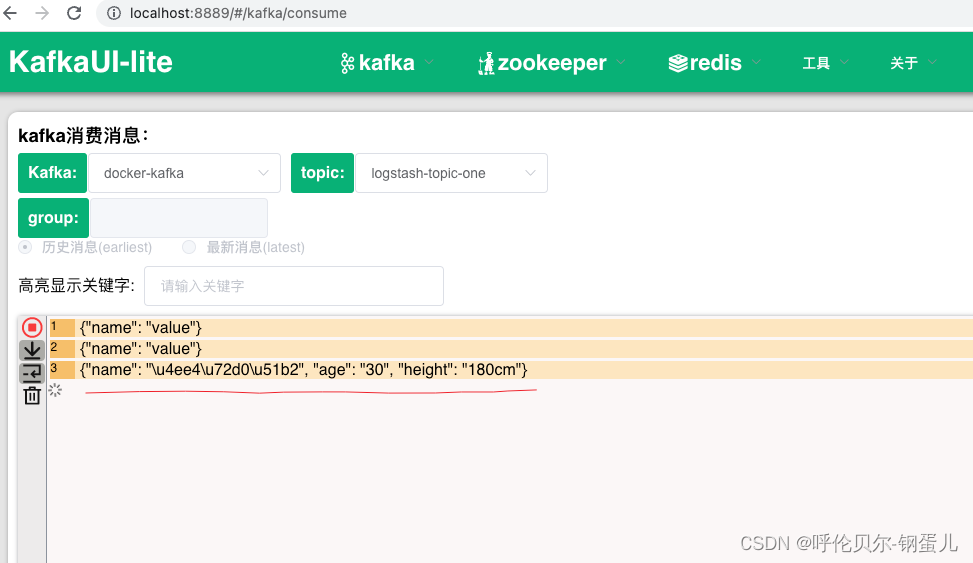
Task: Click the kafka消费消息 heading
Action: (x=84, y=135)
